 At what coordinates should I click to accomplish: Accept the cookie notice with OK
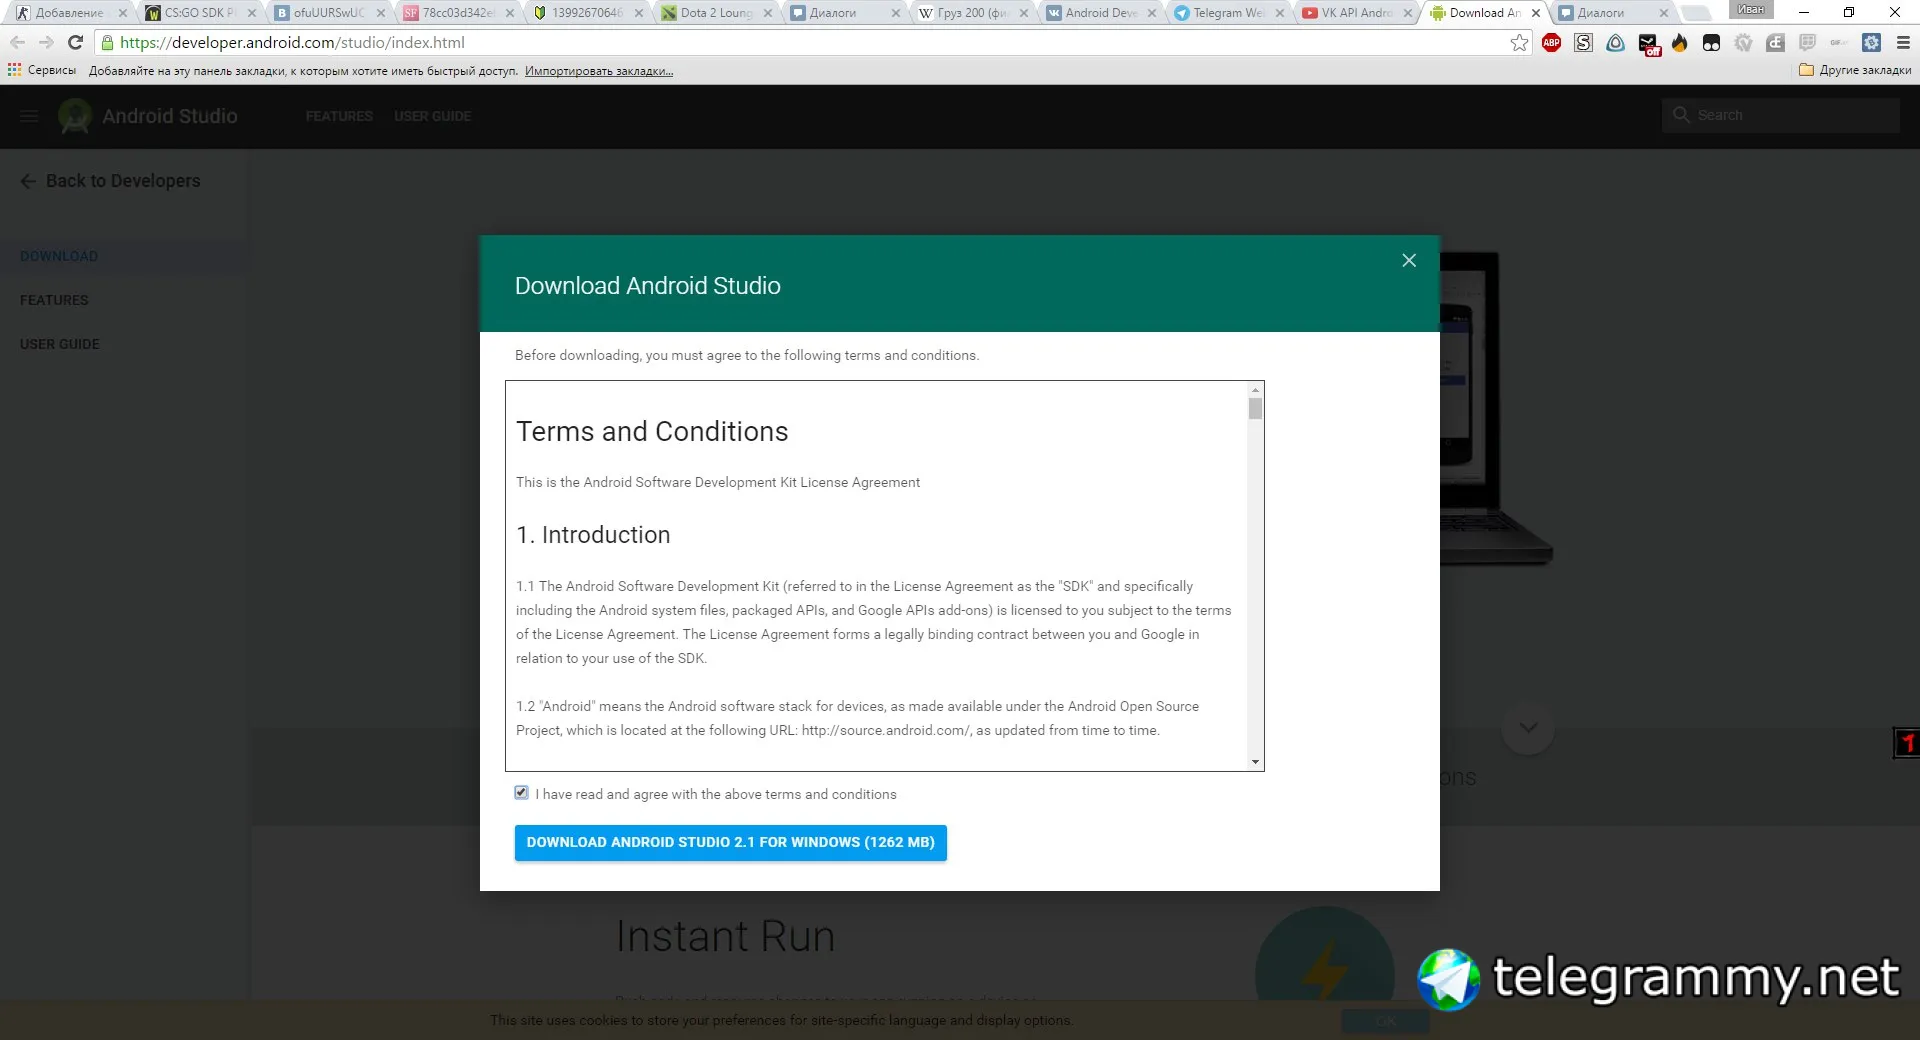1385,1021
